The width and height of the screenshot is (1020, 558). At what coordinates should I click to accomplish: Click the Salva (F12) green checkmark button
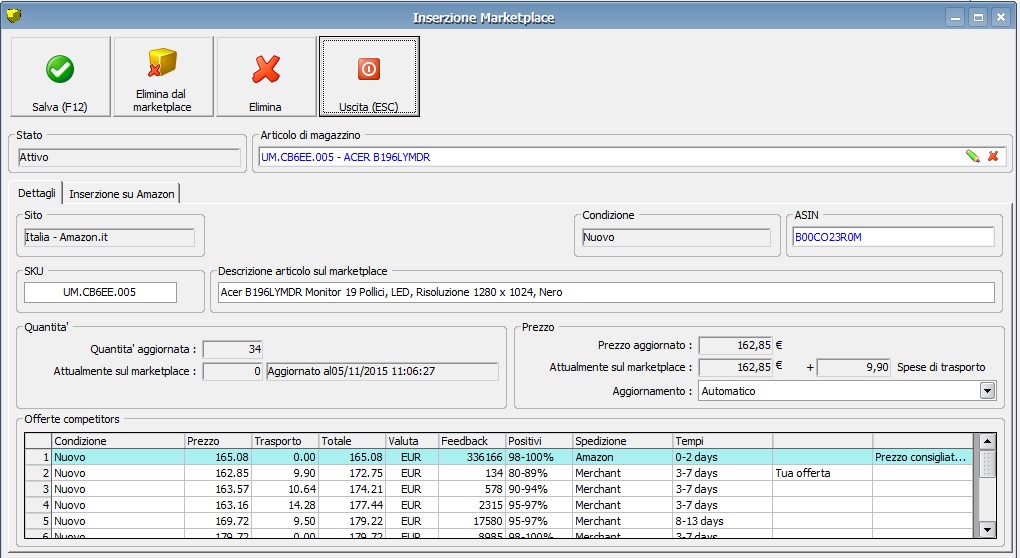(x=59, y=77)
